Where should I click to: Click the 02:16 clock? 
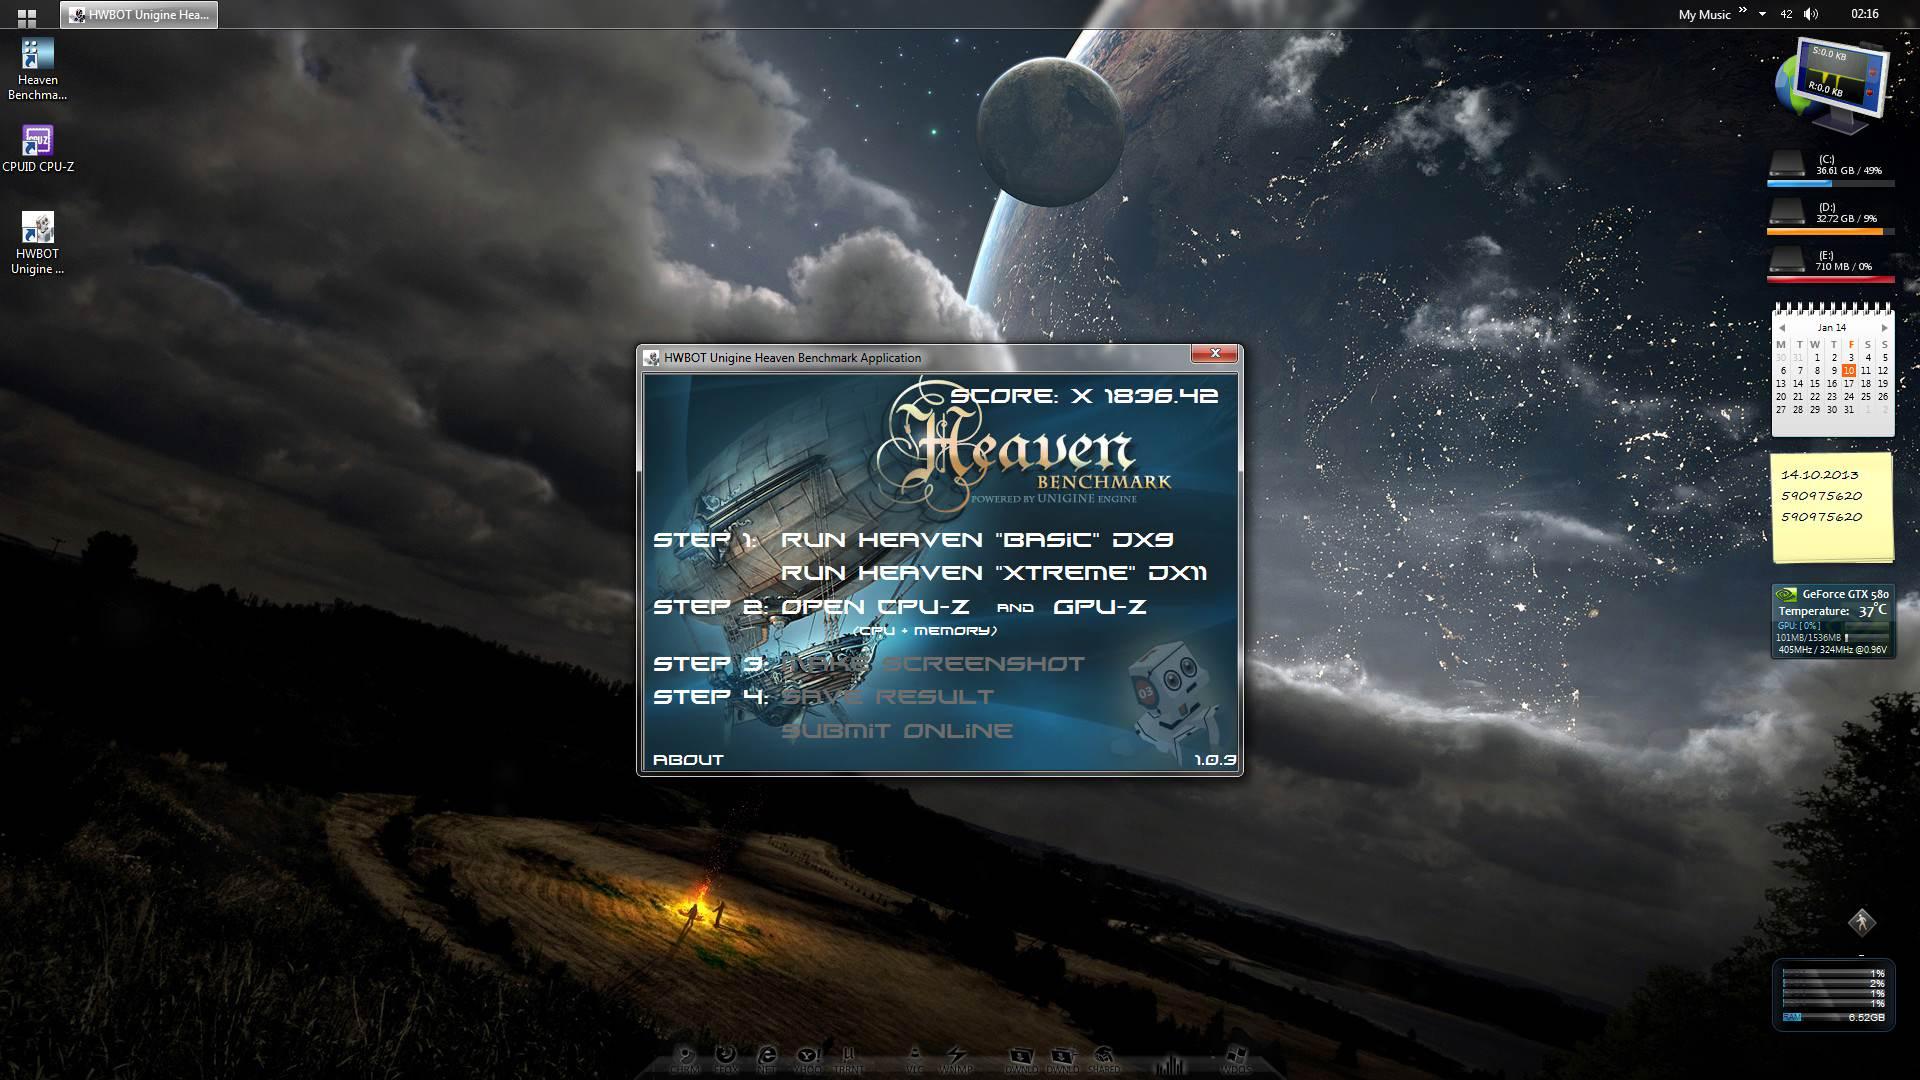(x=1864, y=14)
